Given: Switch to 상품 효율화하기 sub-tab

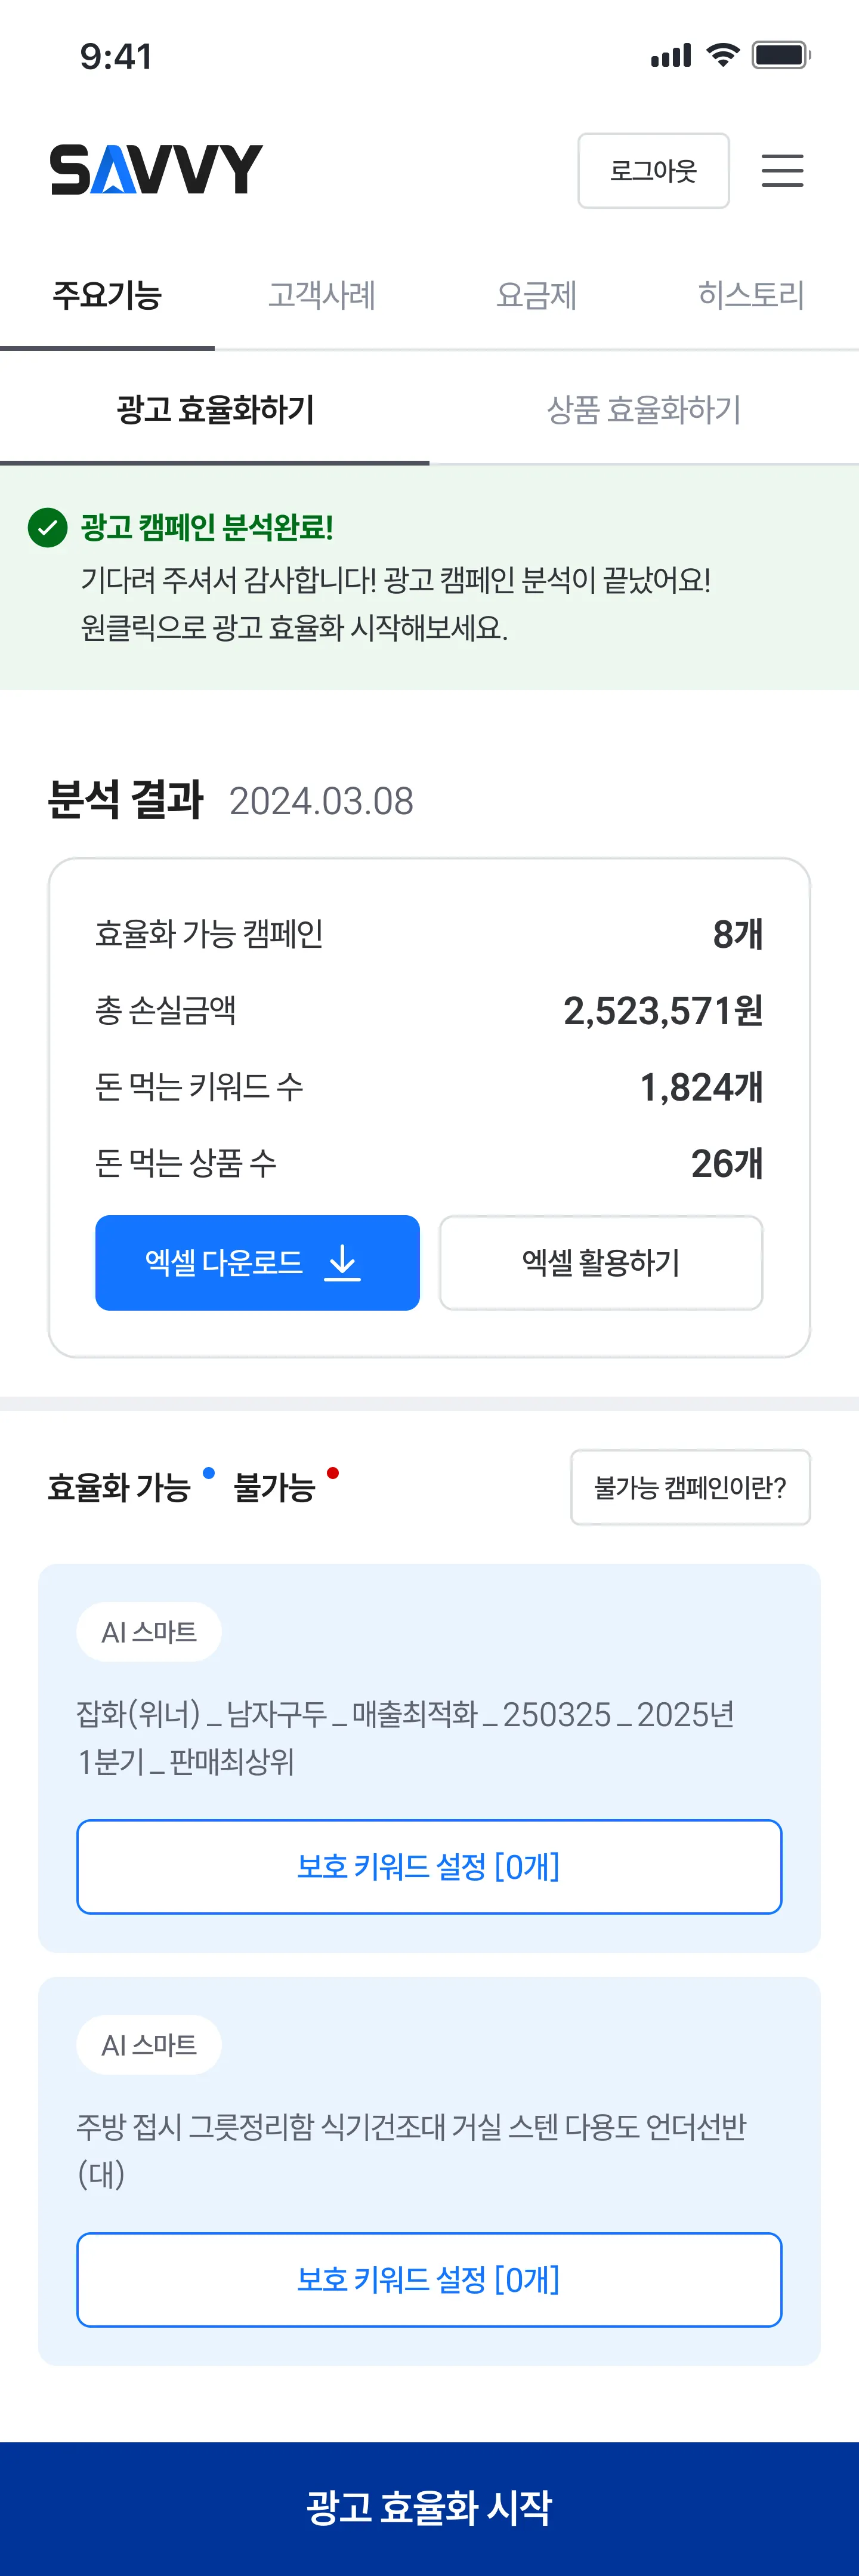Looking at the screenshot, I should pyautogui.click(x=644, y=410).
